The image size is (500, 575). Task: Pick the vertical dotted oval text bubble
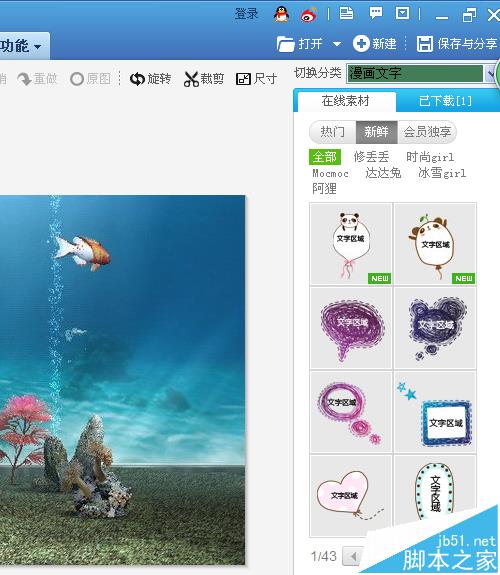(x=435, y=491)
